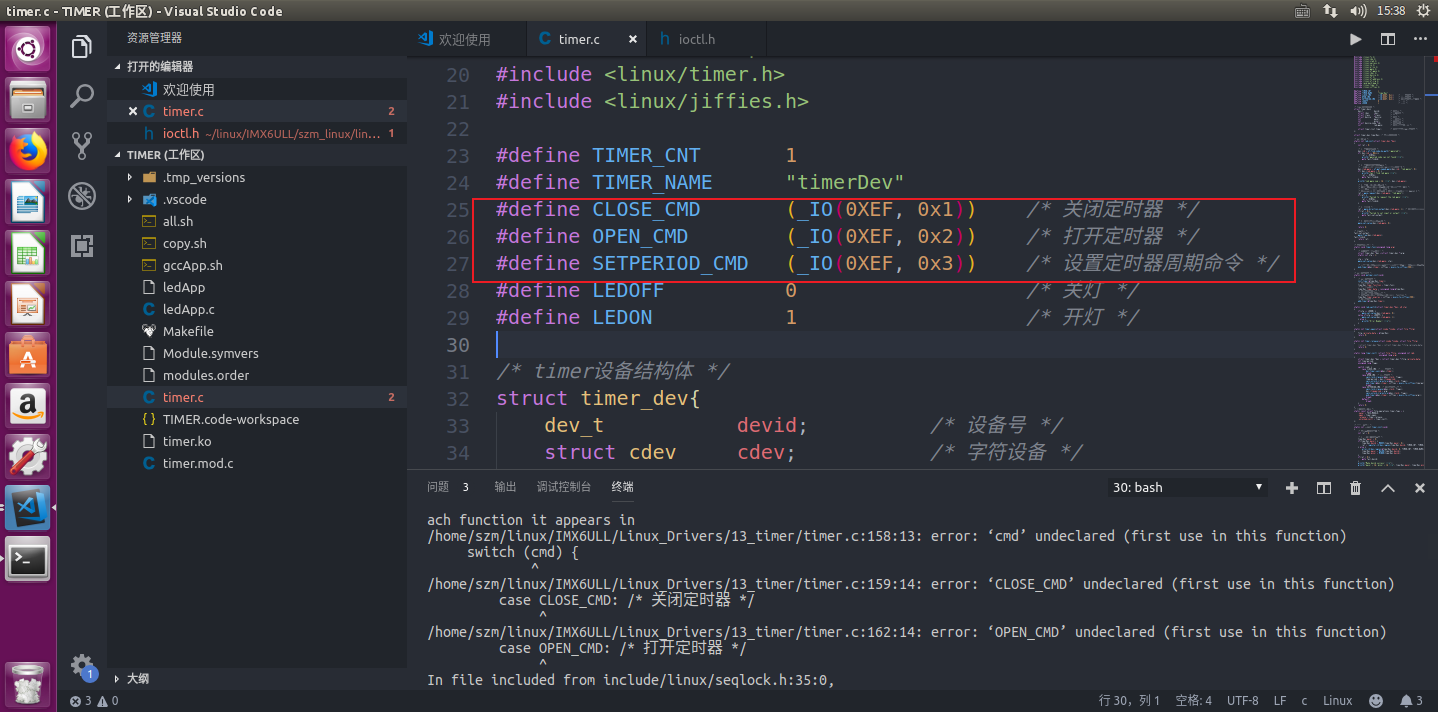The height and width of the screenshot is (712, 1438).
Task: Change line ending via LF status item
Action: click(x=1280, y=701)
